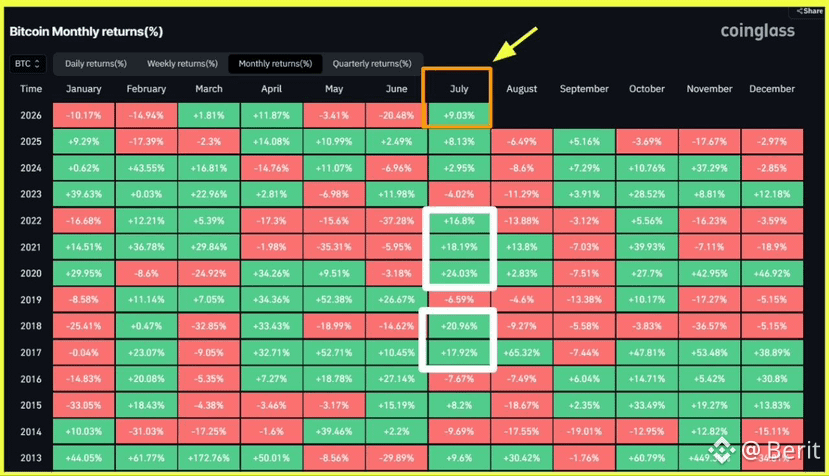Click the +39.93% cell for October 2021
Image resolution: width=829 pixels, height=476 pixels.
pos(647,247)
